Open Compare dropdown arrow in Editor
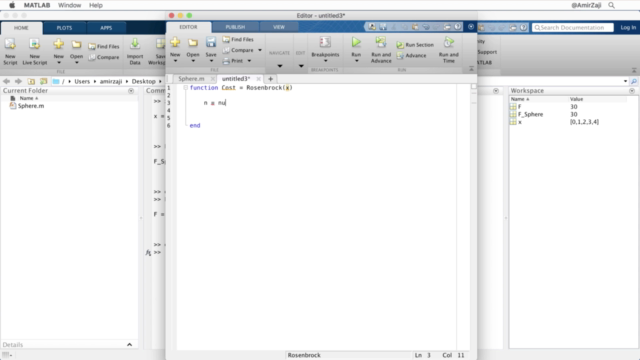 coord(260,50)
